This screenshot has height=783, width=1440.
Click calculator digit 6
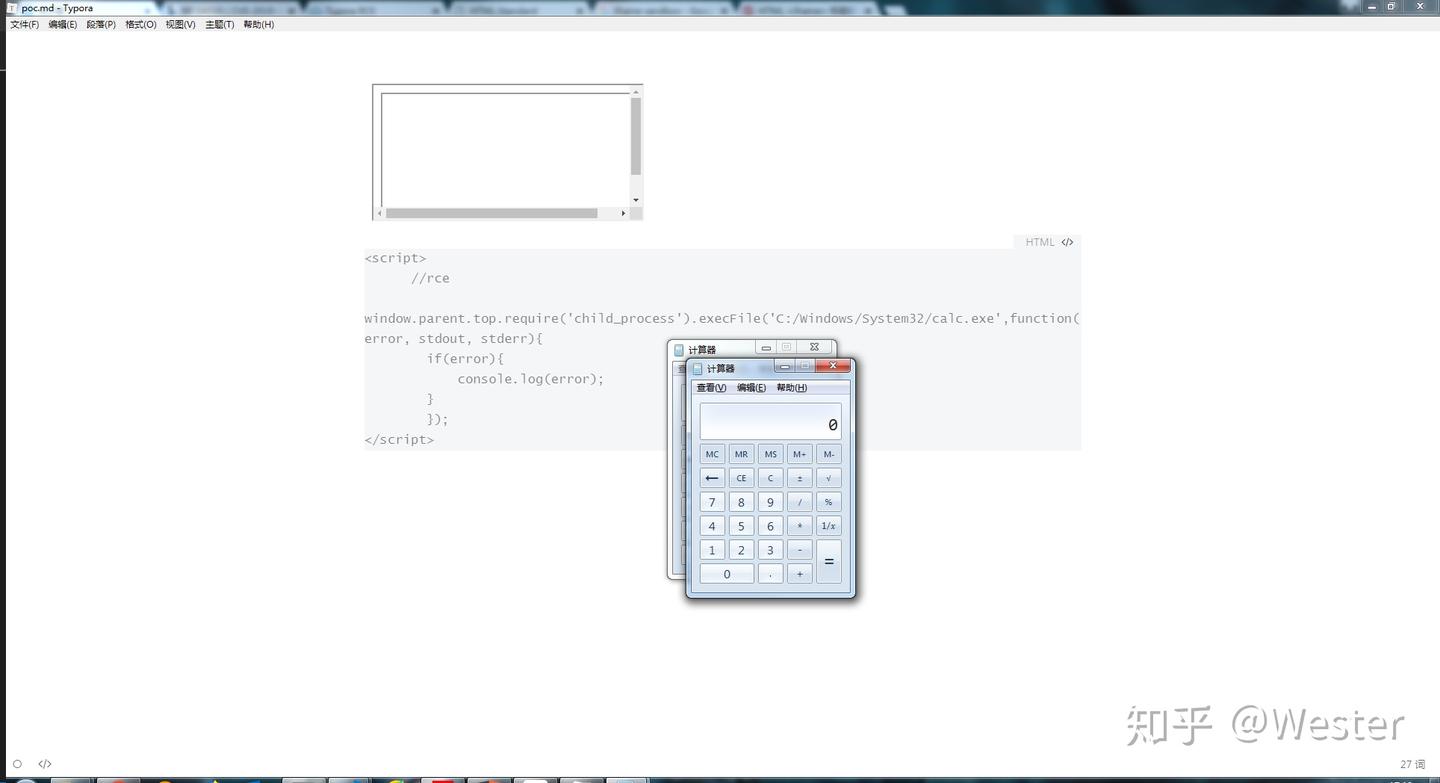coord(770,526)
